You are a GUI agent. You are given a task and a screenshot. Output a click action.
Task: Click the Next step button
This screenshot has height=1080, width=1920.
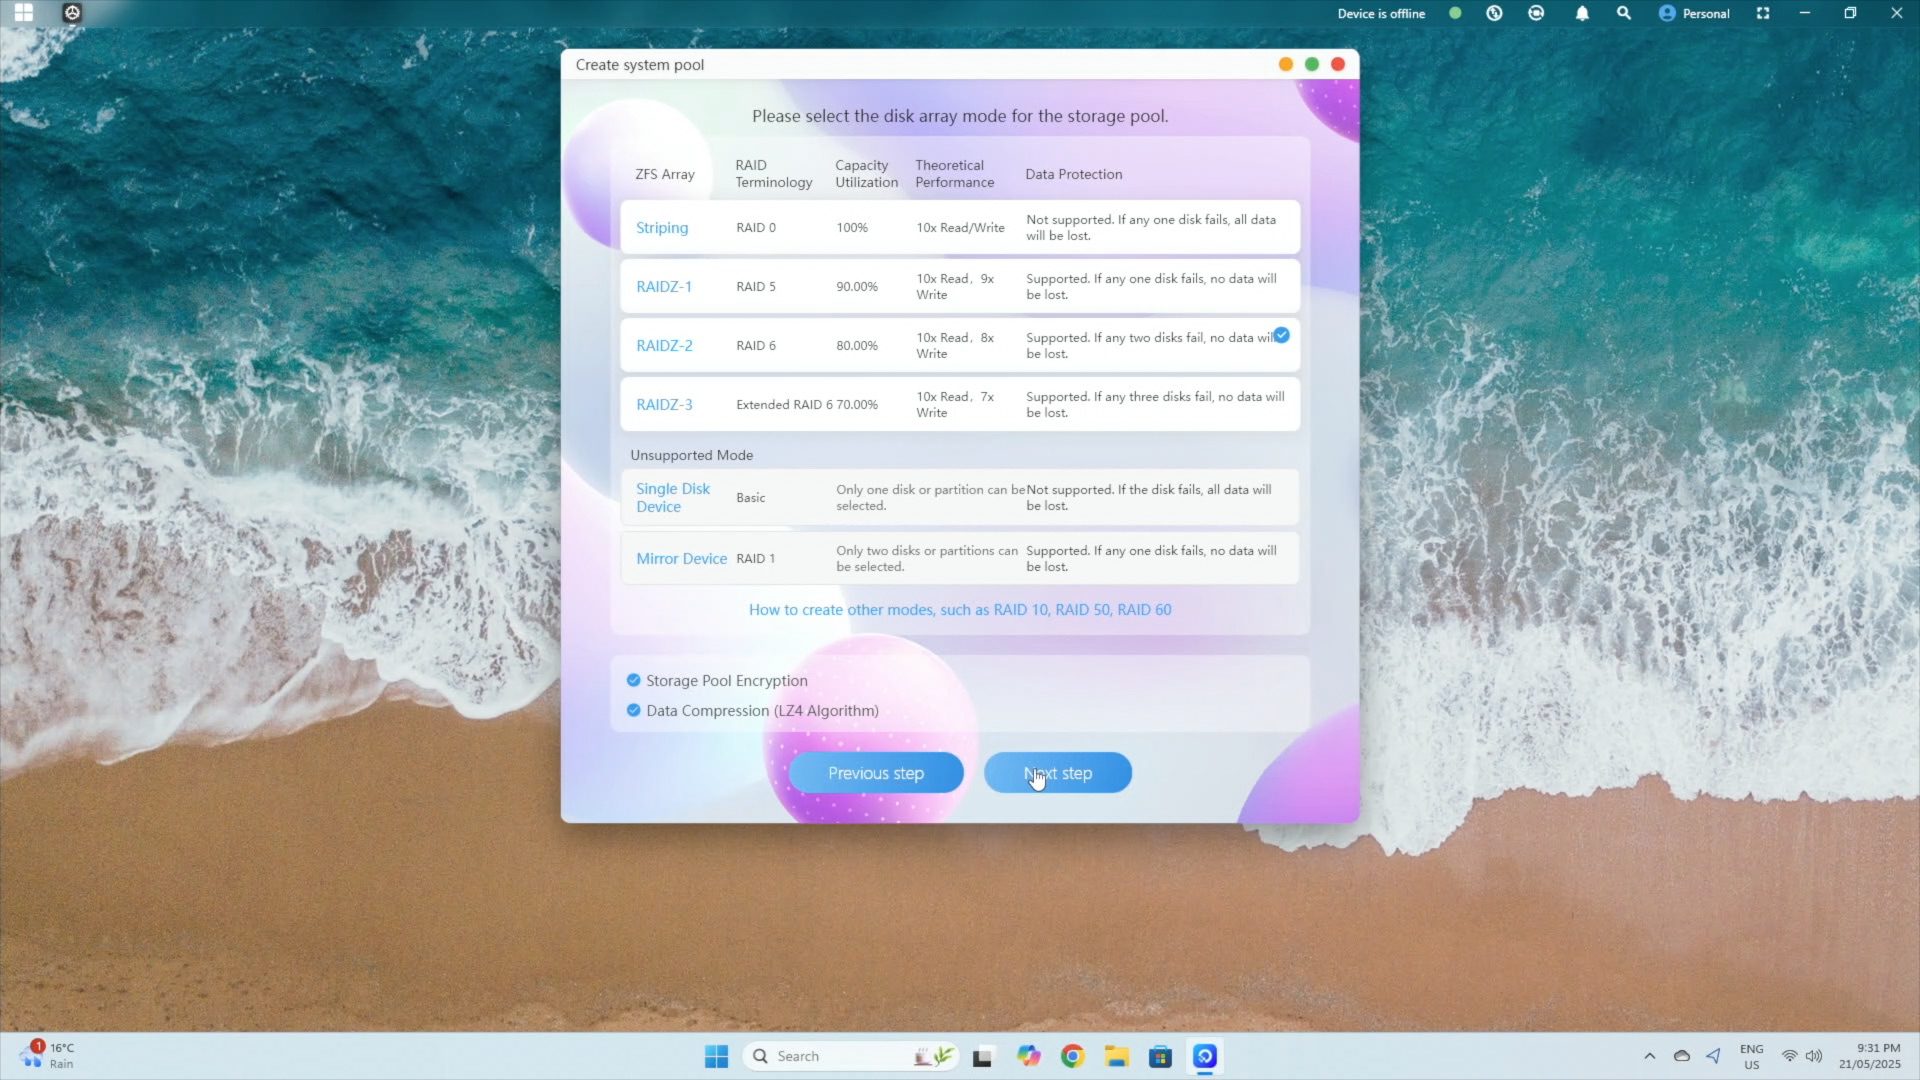coord(1058,773)
